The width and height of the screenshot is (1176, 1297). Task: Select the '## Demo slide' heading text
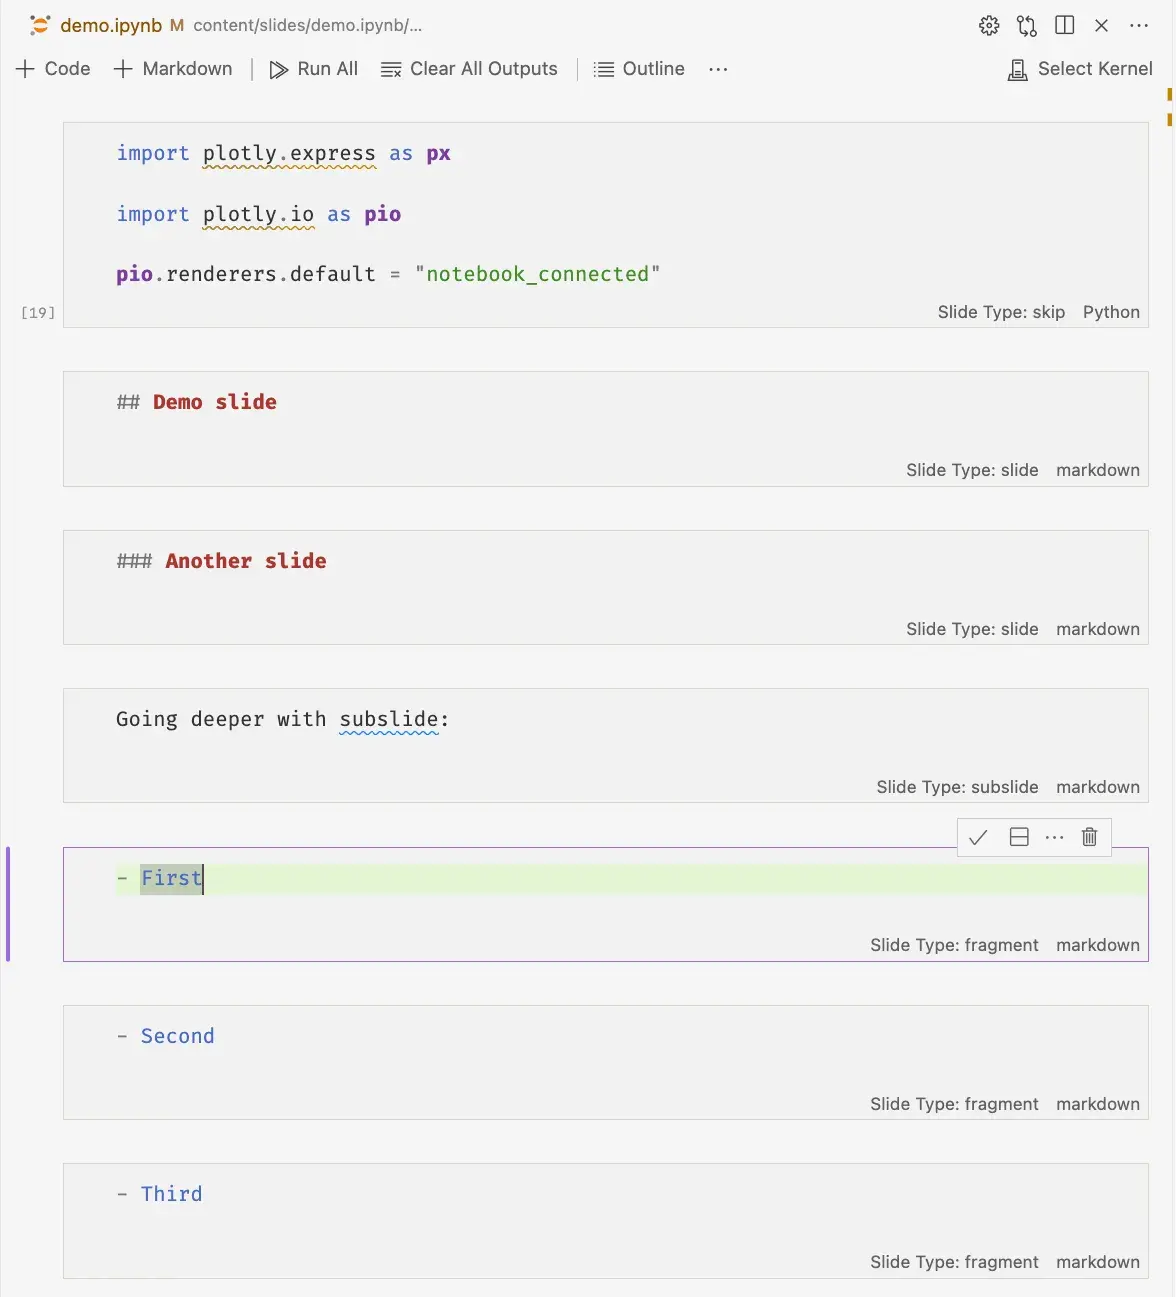click(197, 402)
